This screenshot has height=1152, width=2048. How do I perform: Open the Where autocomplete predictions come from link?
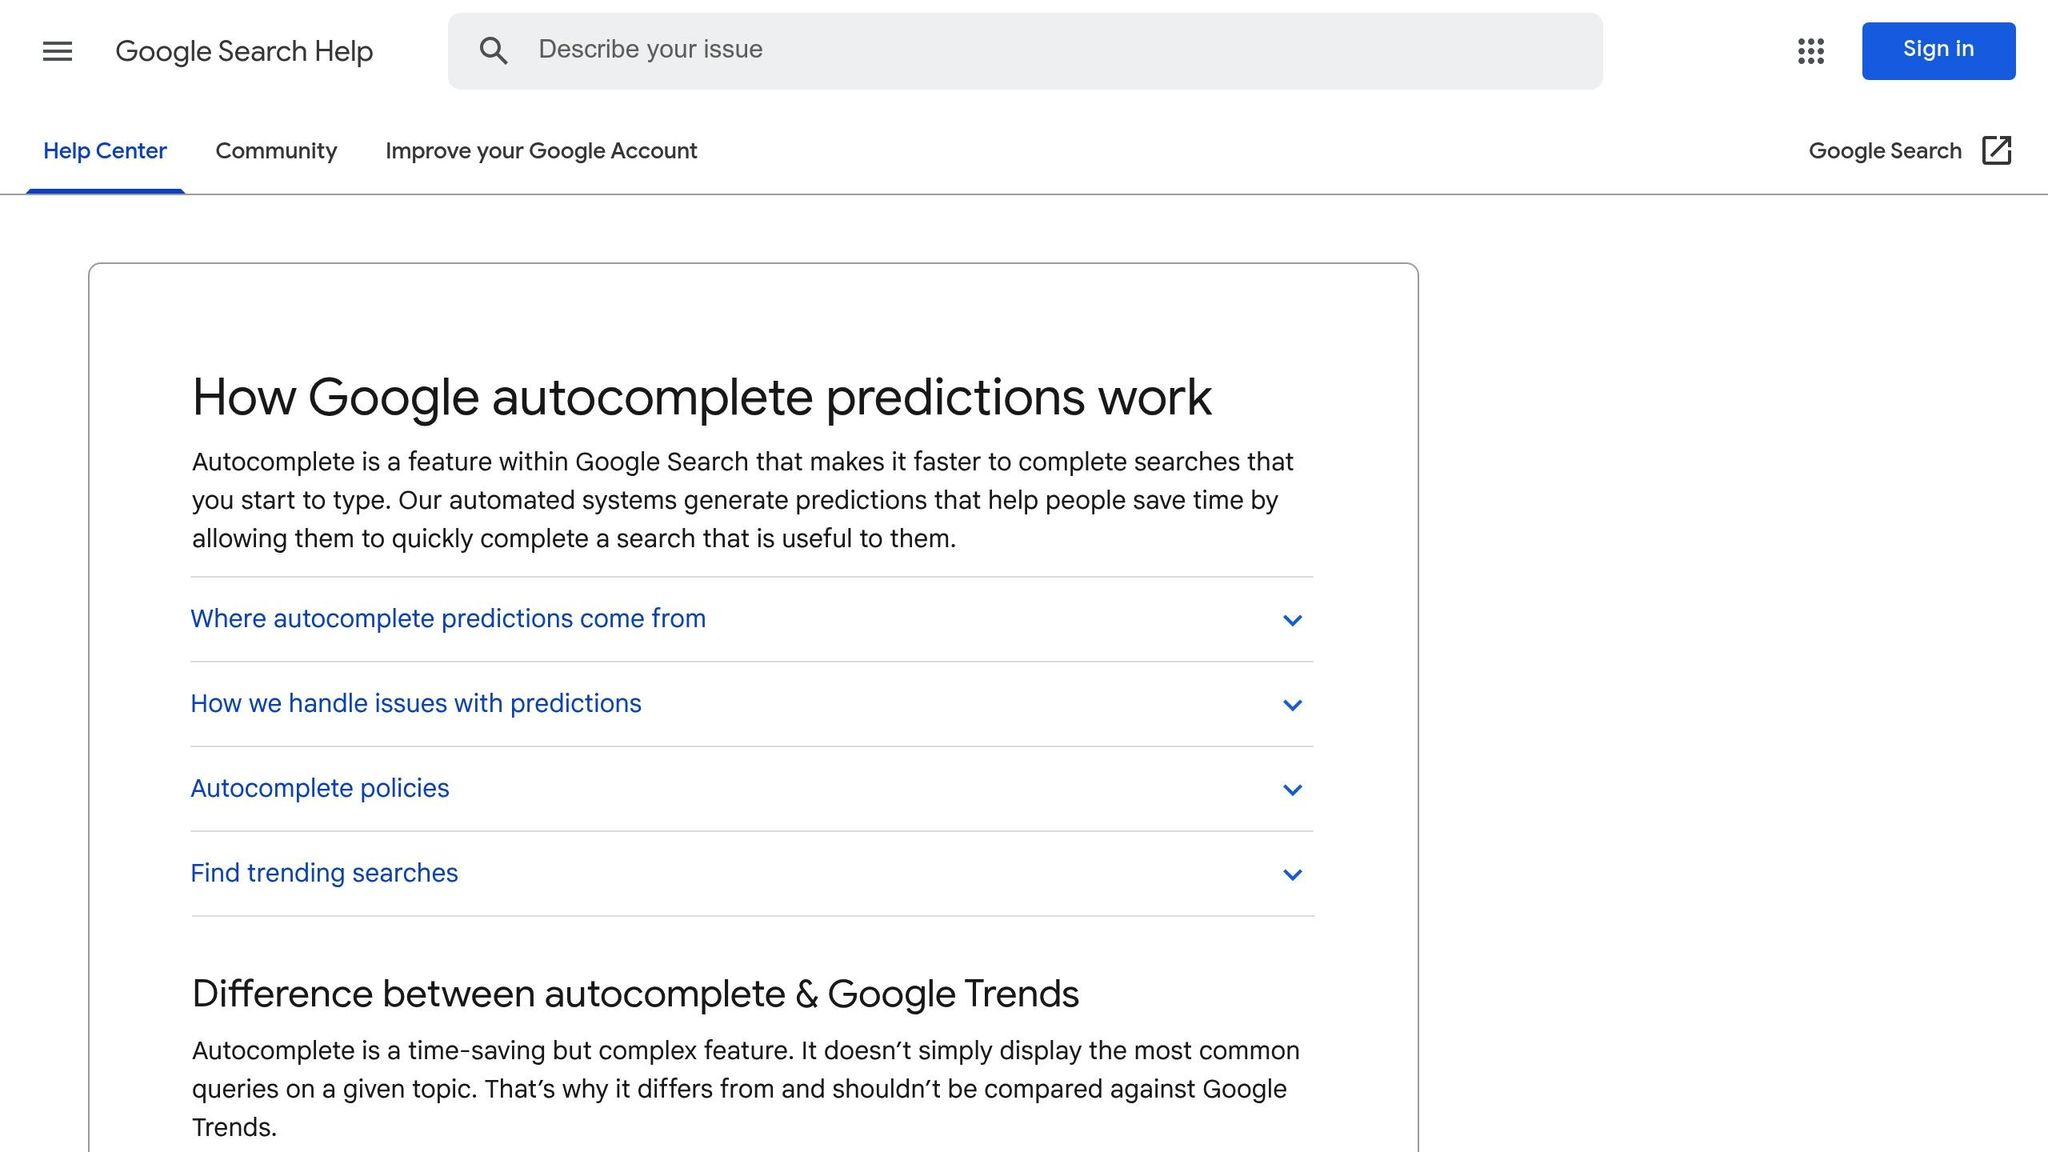pos(448,619)
